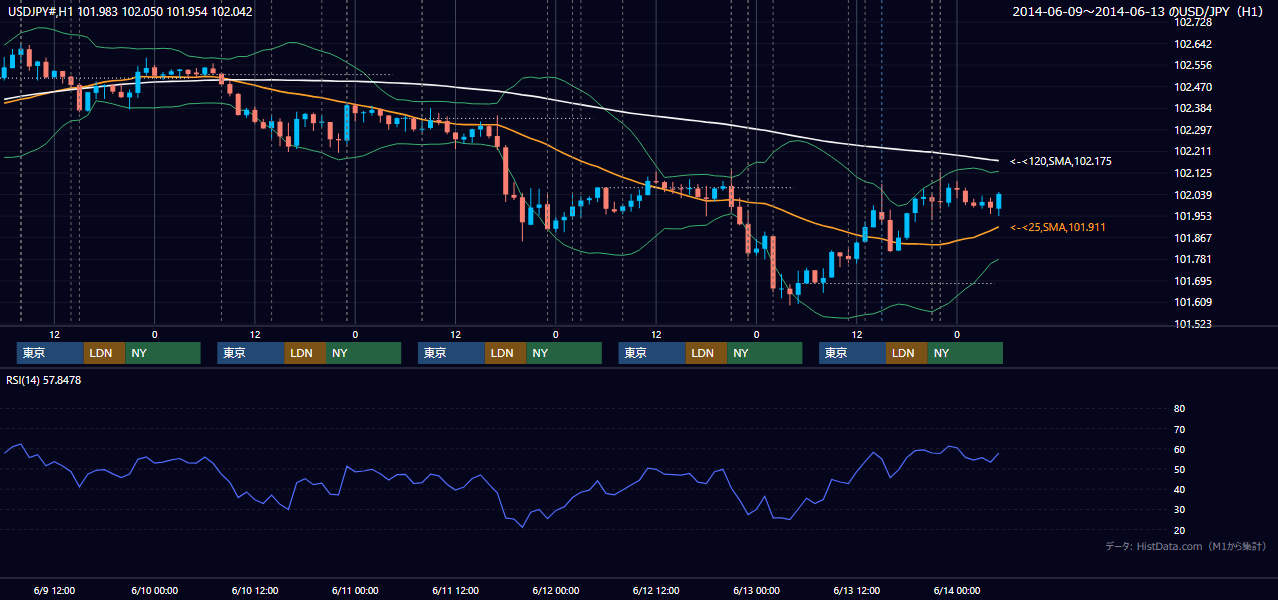1278x600 pixels.
Task: Pick the 102.297 price axis value
Action: [x=1193, y=130]
